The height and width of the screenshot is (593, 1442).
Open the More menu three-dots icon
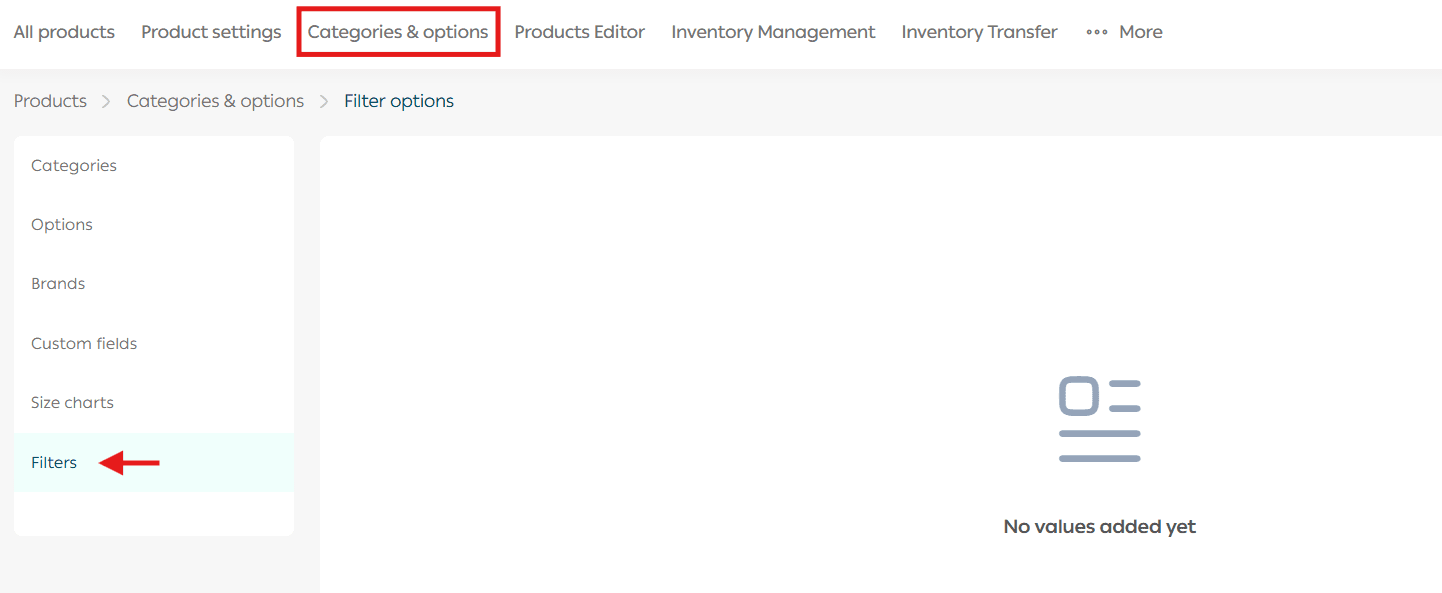(1096, 32)
